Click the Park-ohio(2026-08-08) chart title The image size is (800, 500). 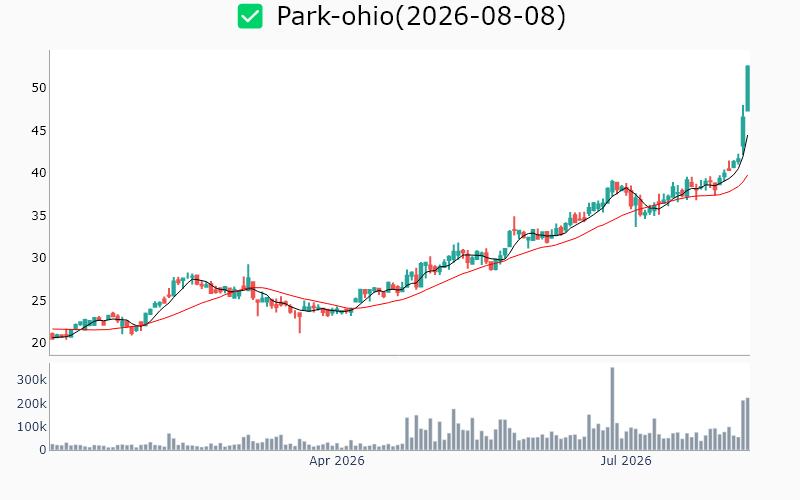pos(421,16)
